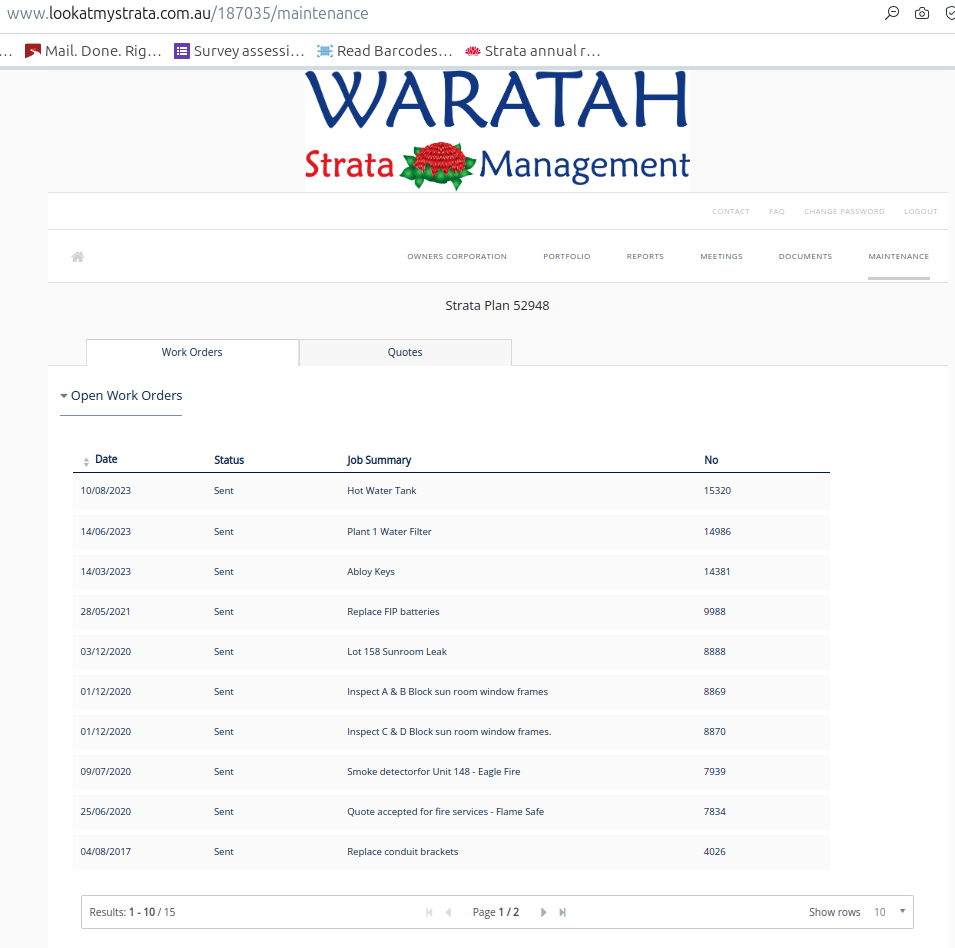Click the Waratah Strata Management logo
Screen dimensions: 955x948
click(497, 130)
